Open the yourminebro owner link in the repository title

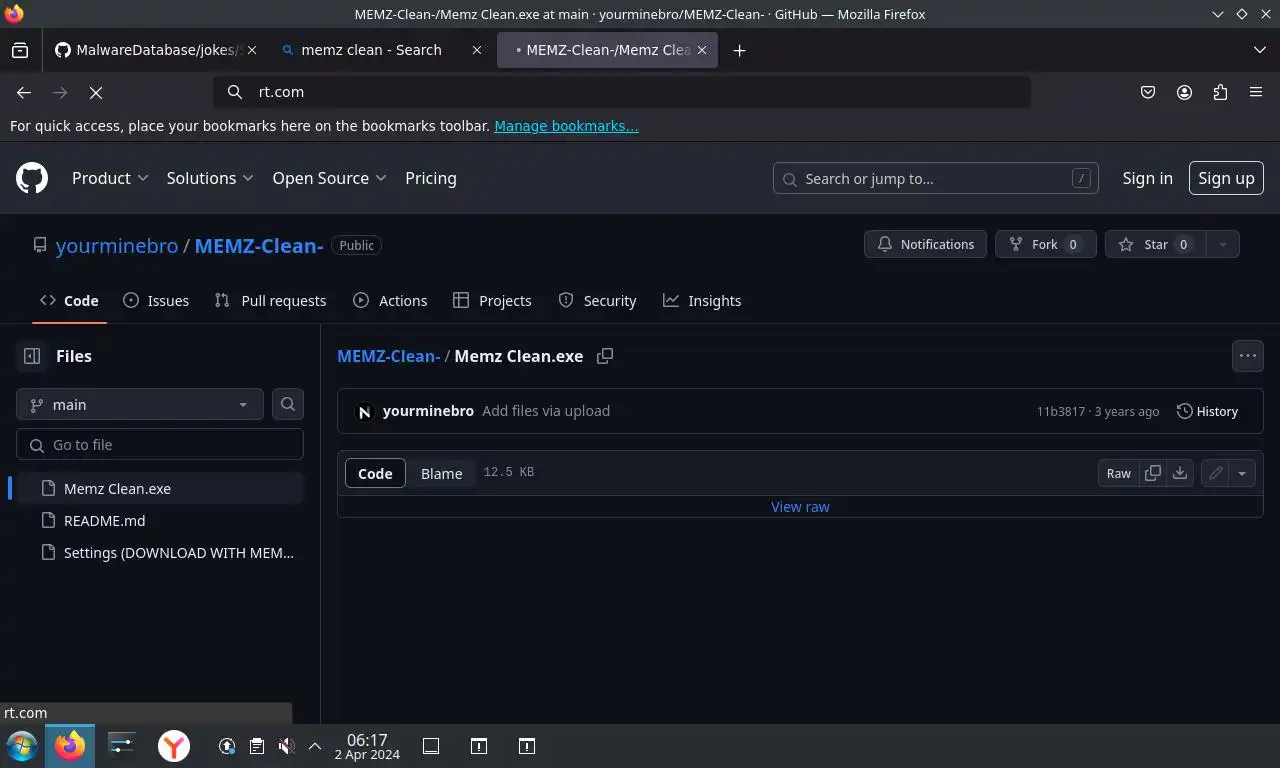pos(117,245)
